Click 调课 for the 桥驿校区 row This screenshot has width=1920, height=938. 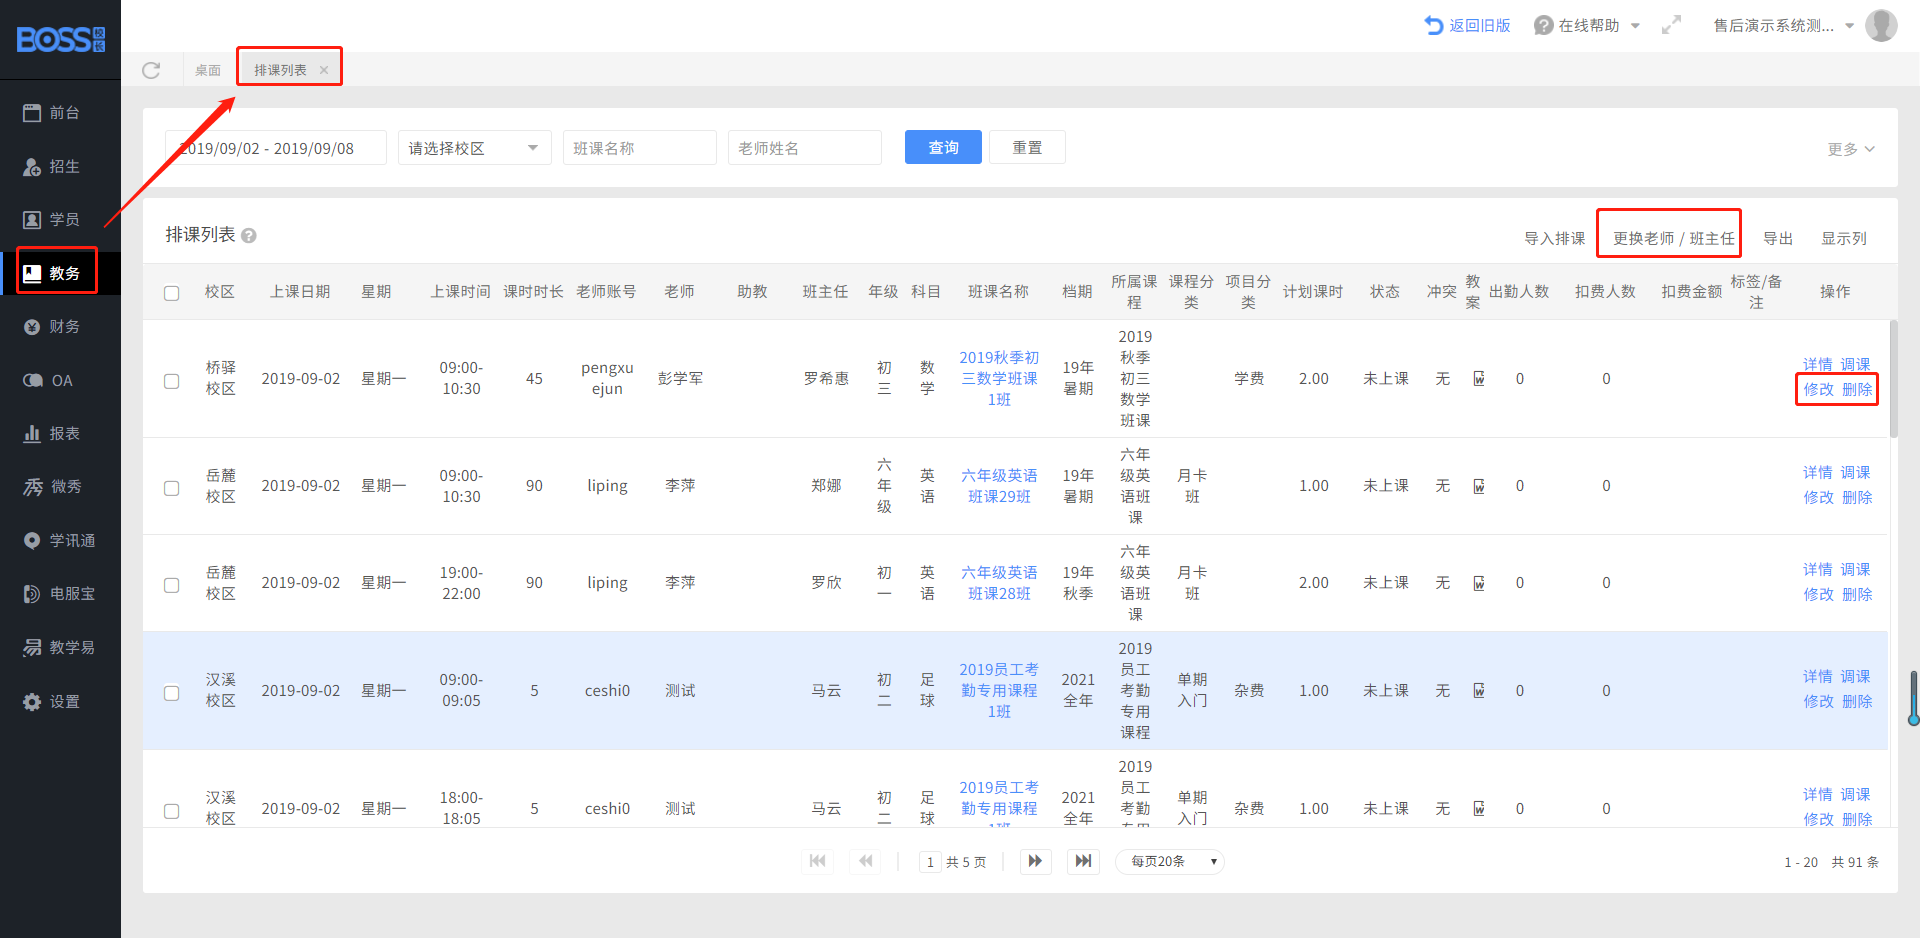1855,364
